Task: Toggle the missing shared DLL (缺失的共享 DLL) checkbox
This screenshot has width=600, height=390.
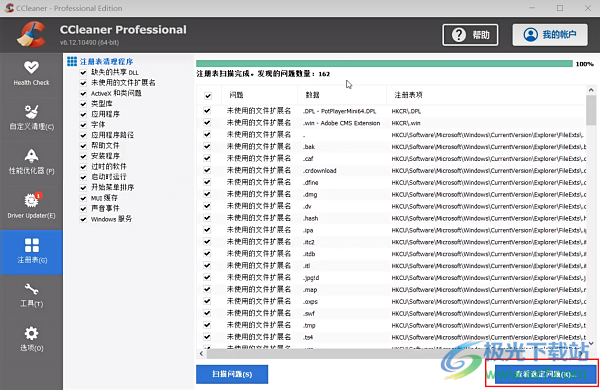Action: click(83, 72)
